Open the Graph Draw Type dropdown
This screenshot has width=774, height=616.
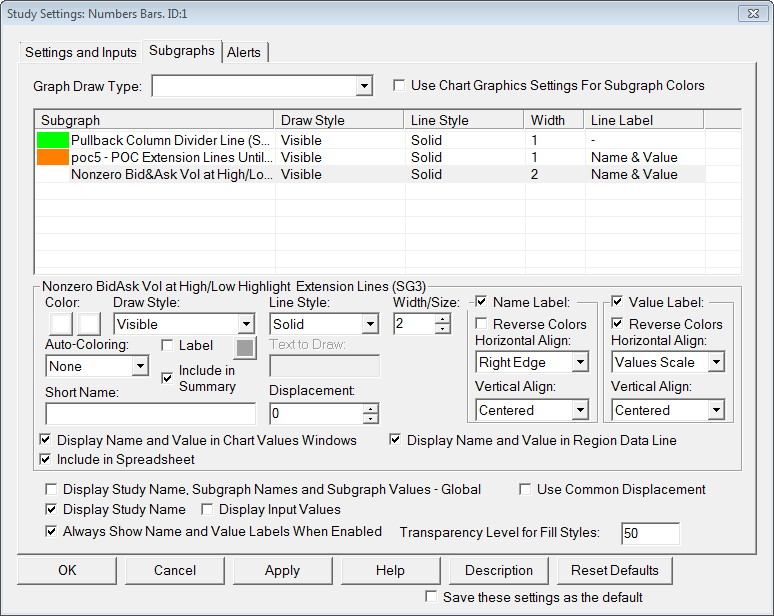(364, 87)
